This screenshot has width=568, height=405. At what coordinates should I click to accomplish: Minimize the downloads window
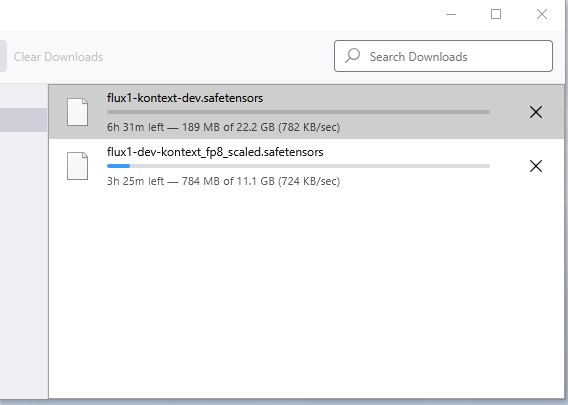click(451, 14)
